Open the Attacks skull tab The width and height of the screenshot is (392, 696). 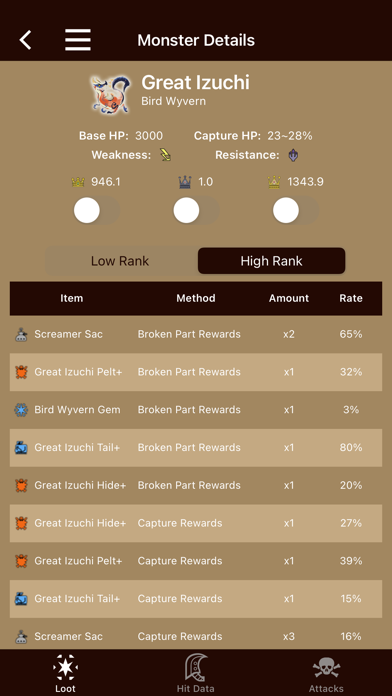[326, 673]
